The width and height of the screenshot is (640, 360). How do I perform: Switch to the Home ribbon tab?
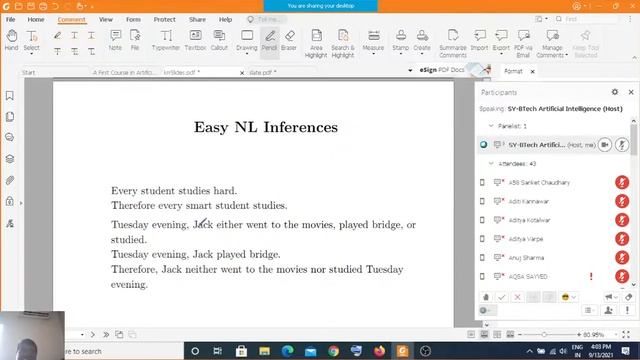tap(36, 19)
